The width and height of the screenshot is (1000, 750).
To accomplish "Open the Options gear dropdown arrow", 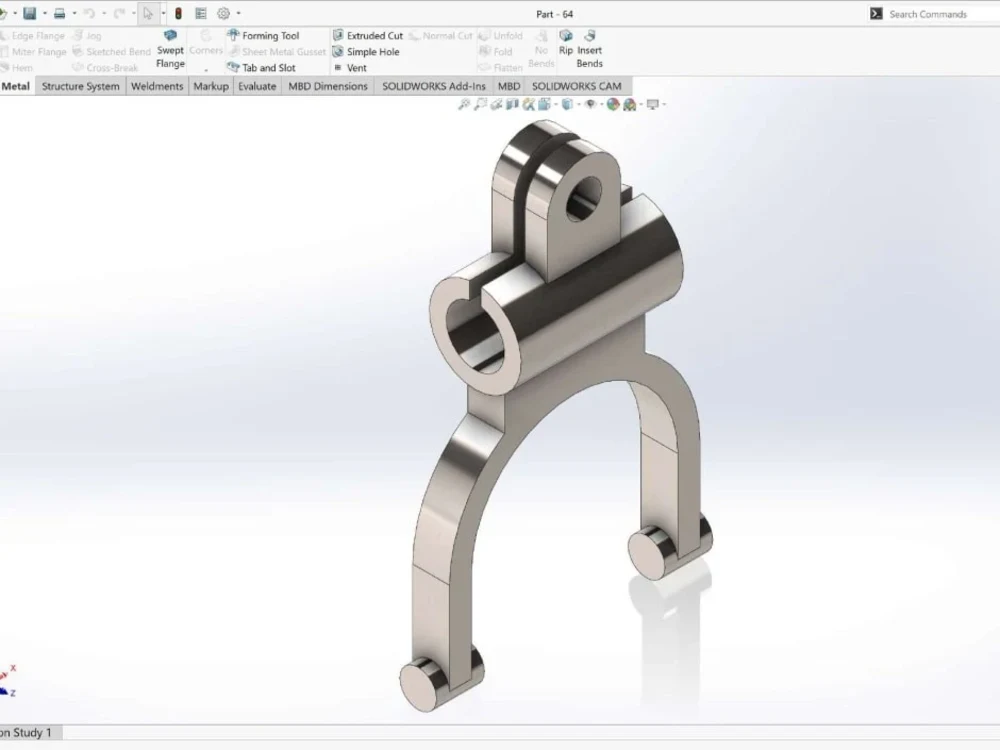I will (239, 13).
